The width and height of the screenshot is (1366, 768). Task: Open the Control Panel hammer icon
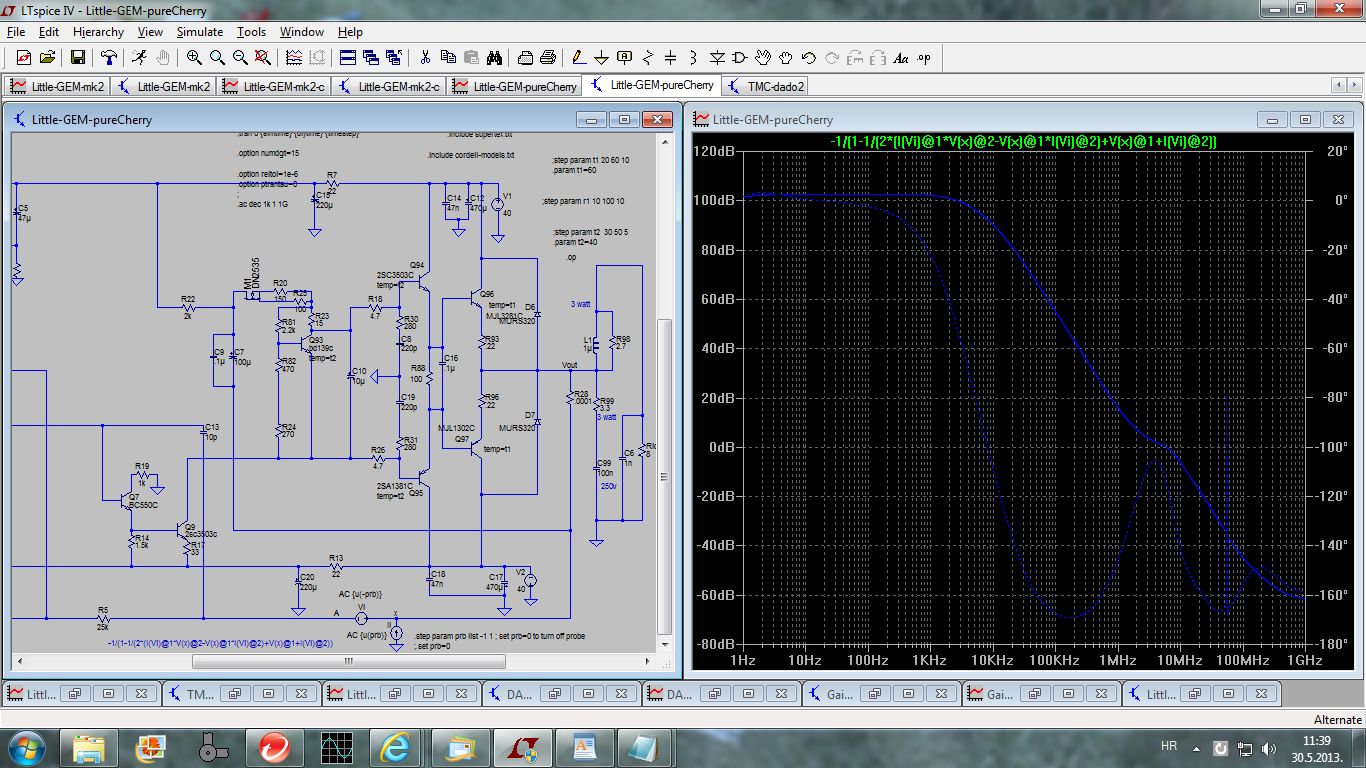pyautogui.click(x=108, y=57)
